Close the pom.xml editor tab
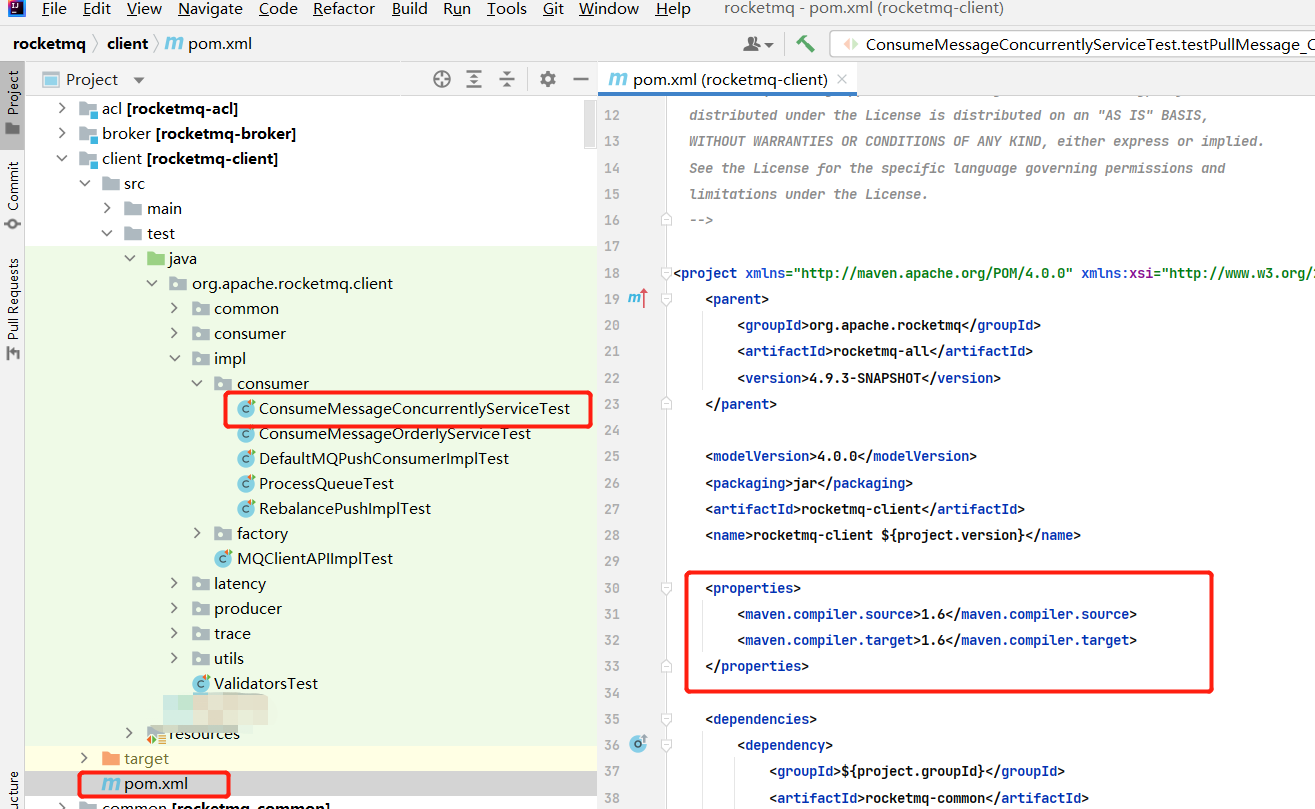 pyautogui.click(x=843, y=79)
